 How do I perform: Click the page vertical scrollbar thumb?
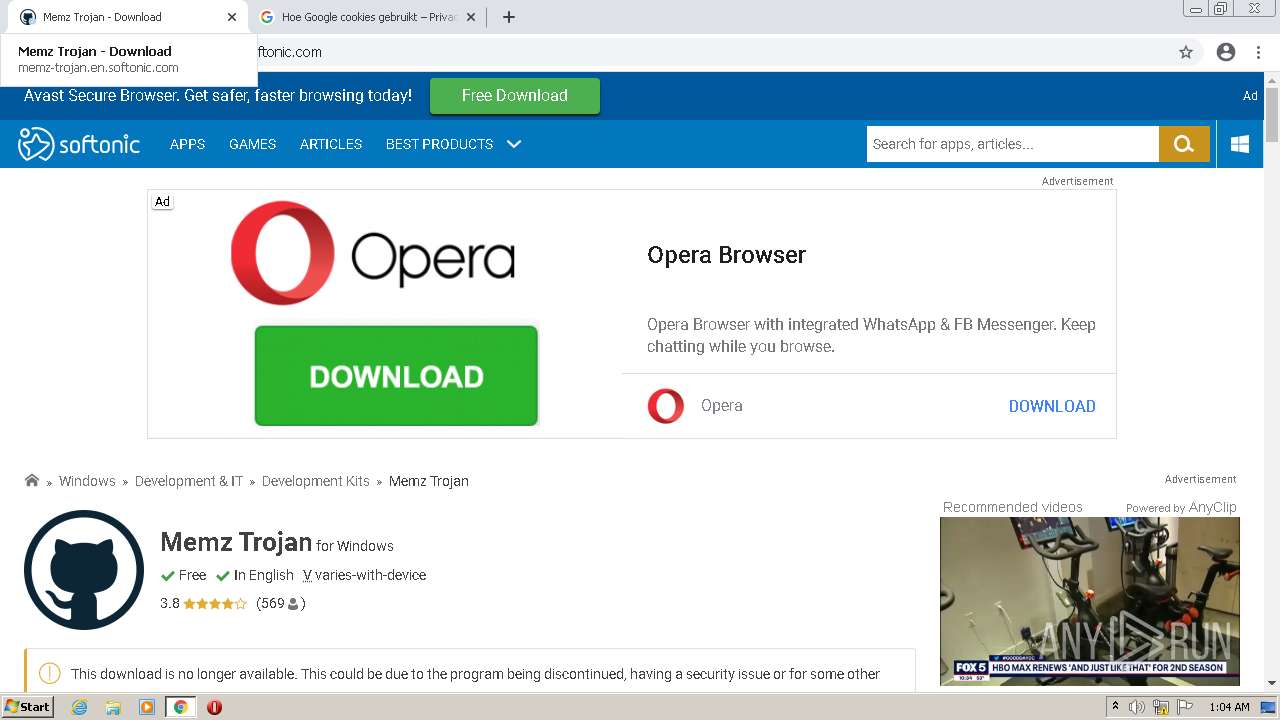coord(1272,115)
